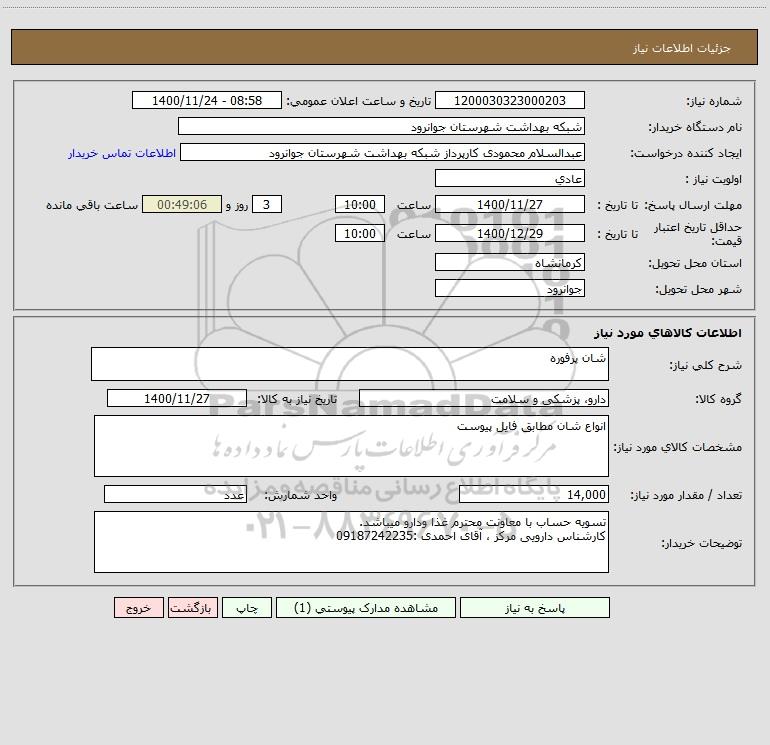Click remaining time countdown 00:49:06
The height and width of the screenshot is (745, 770).
click(182, 204)
